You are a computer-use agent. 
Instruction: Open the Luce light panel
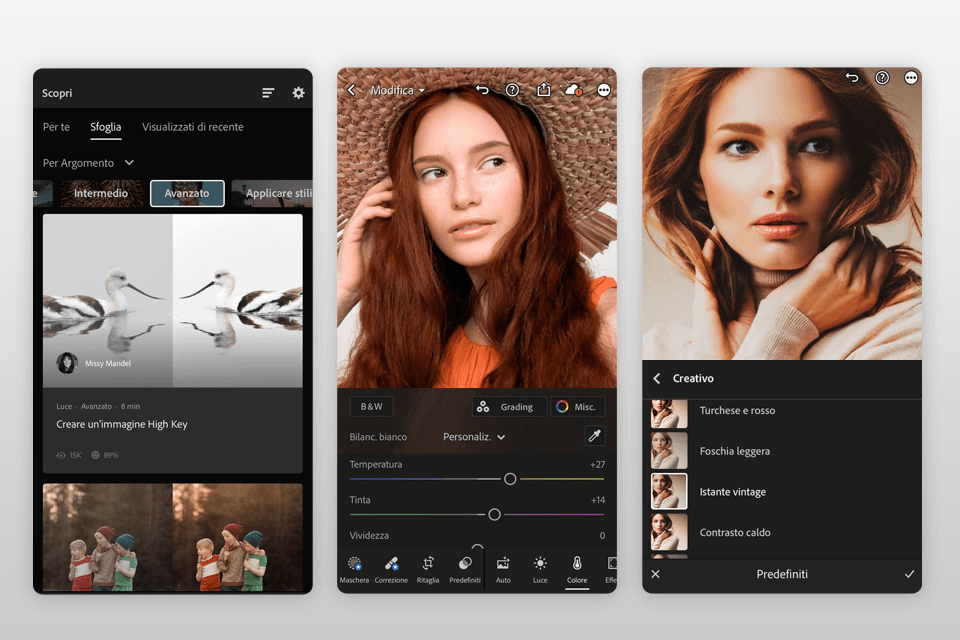coord(540,569)
